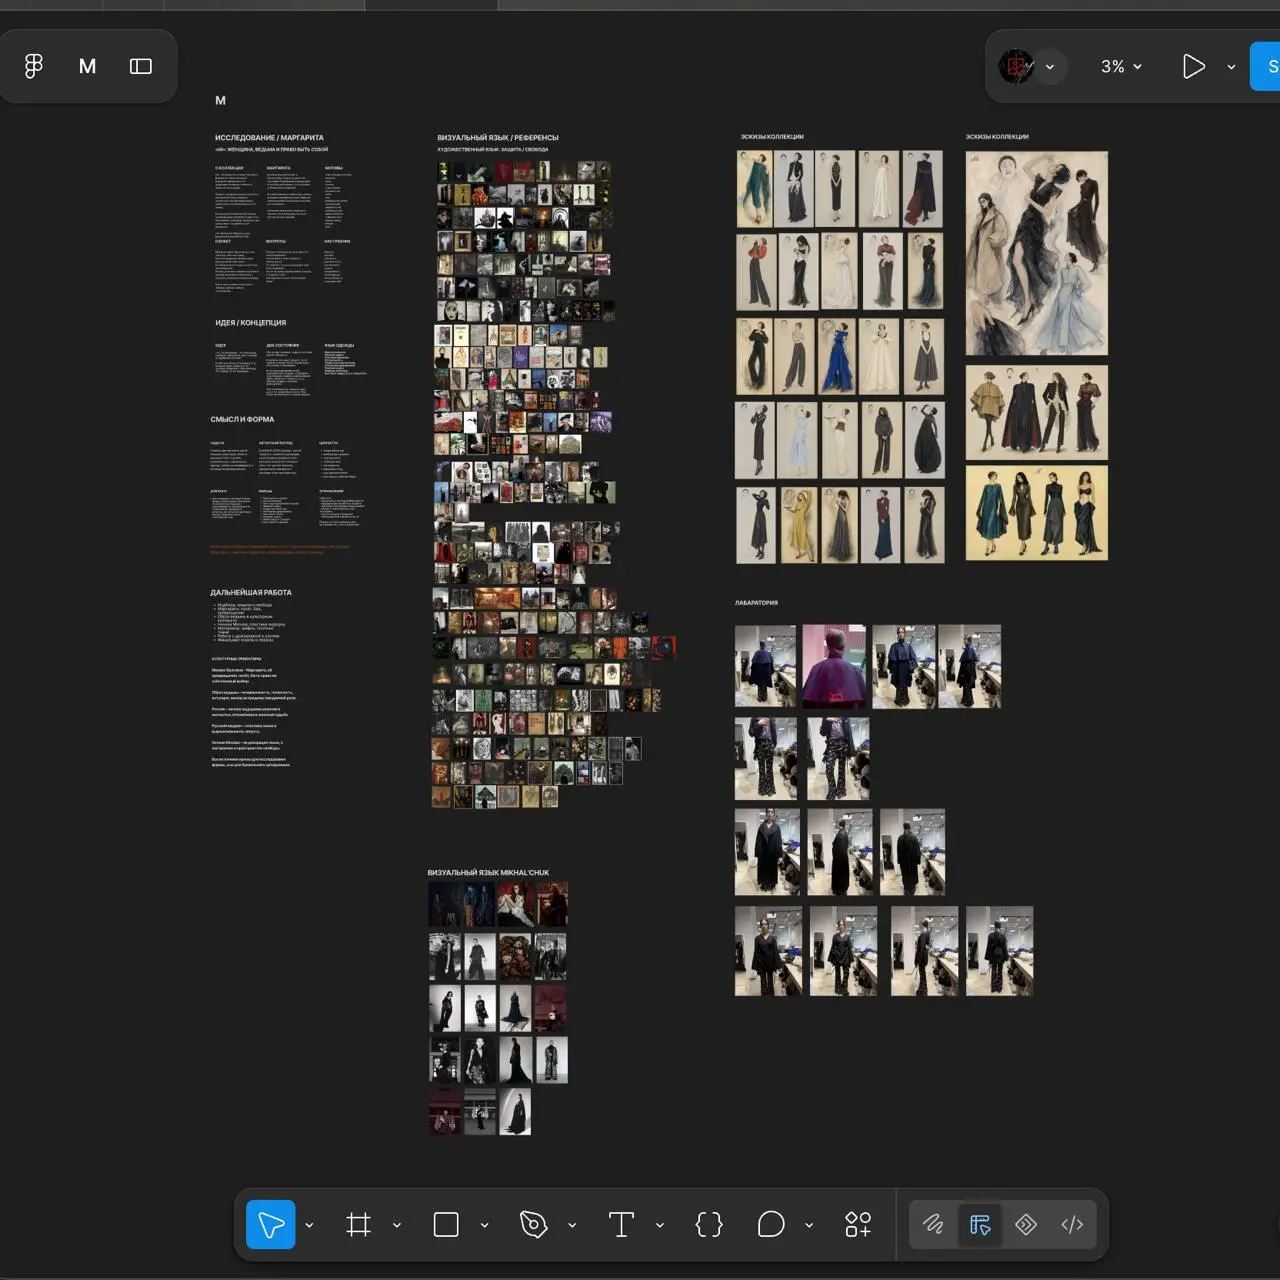
Task: Expand the chevron next to the play button
Action: pos(1231,67)
